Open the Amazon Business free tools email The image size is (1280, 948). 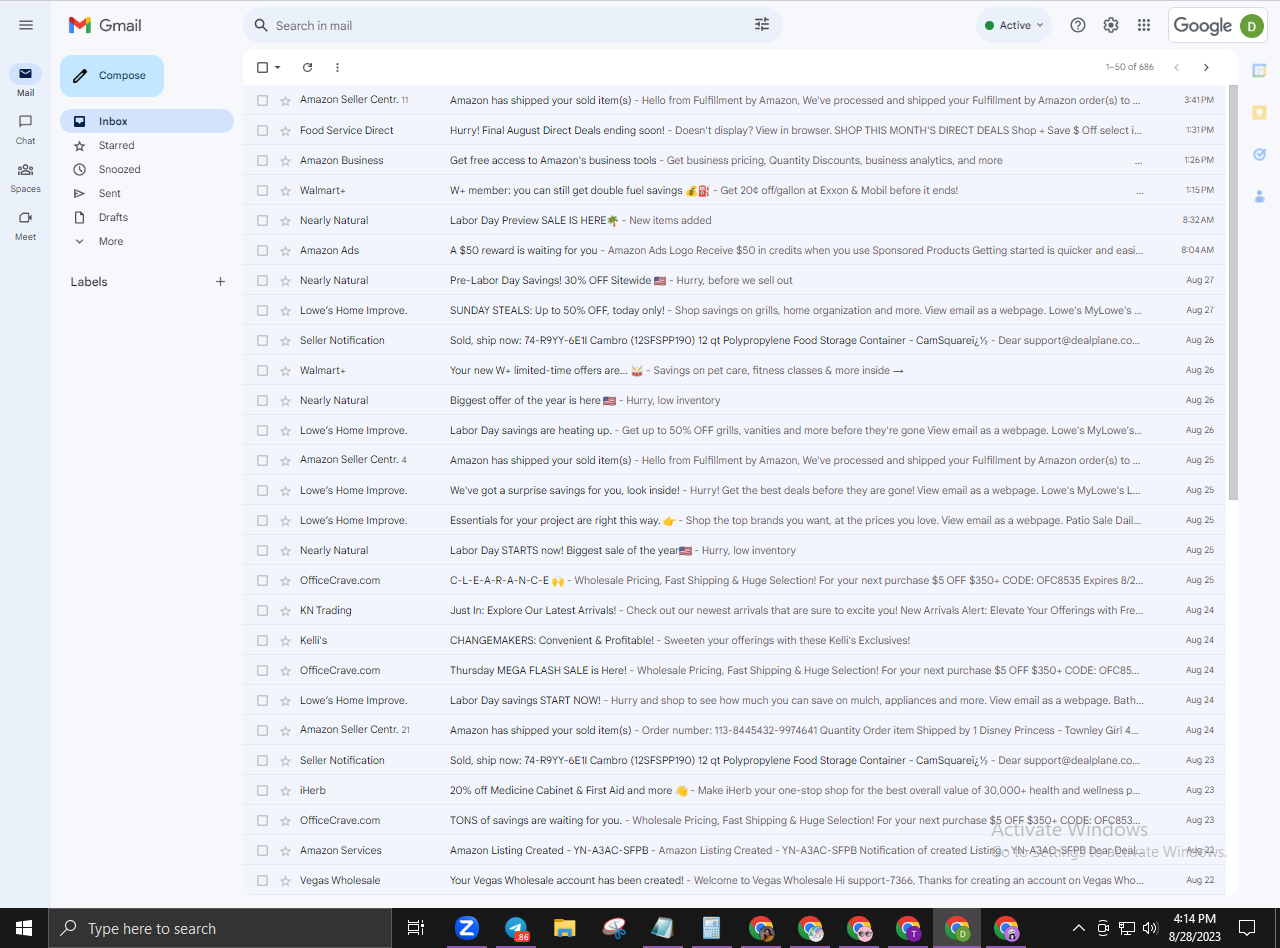(x=735, y=160)
